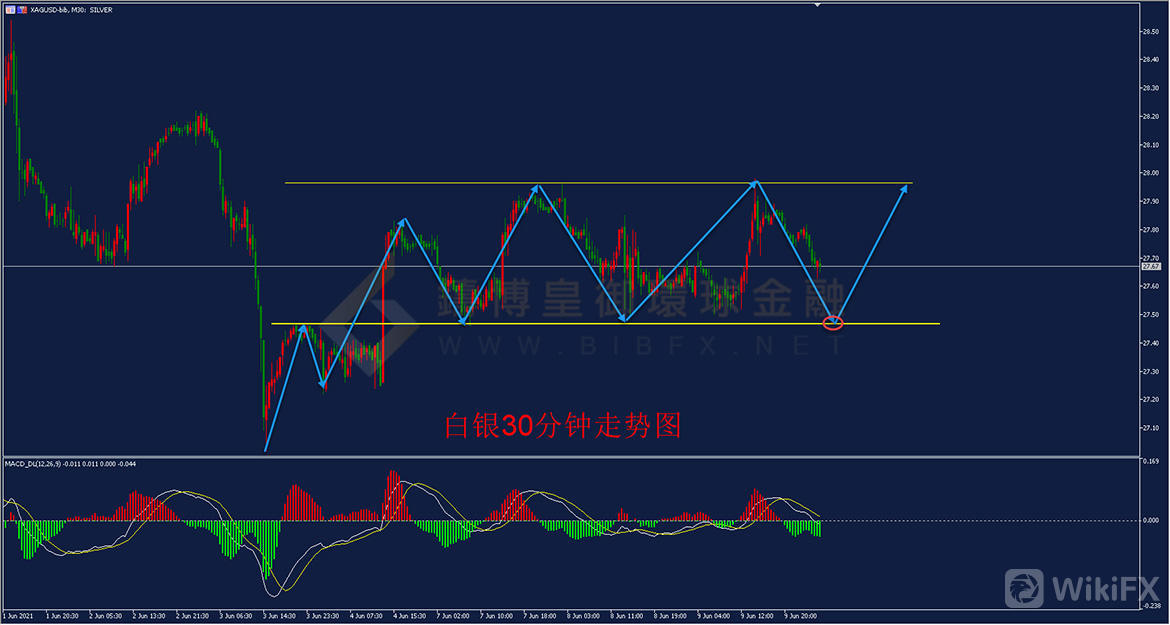Click the 28.00 level on the price scale

pos(1150,173)
